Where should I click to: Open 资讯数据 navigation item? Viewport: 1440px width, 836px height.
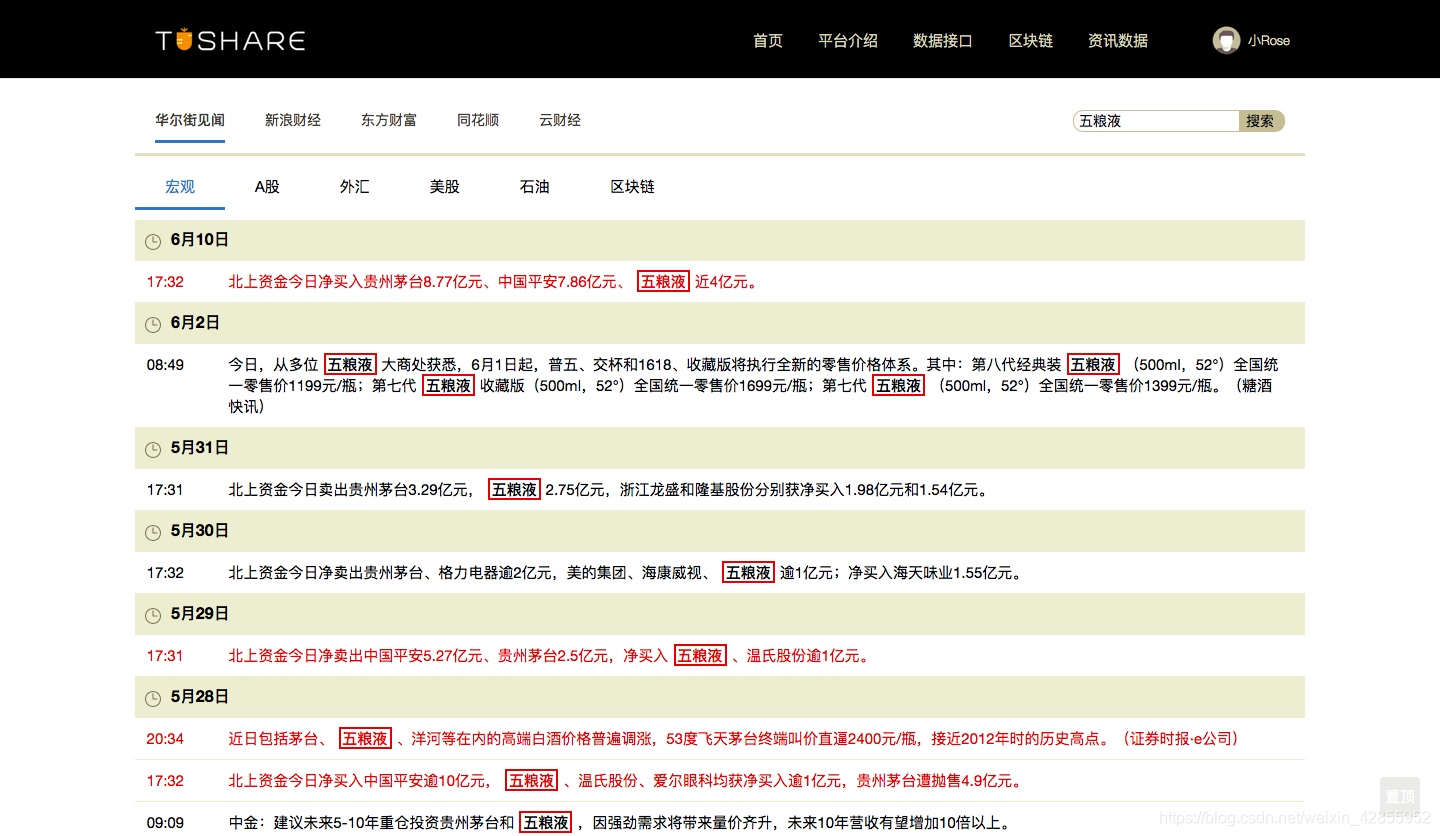[1118, 40]
